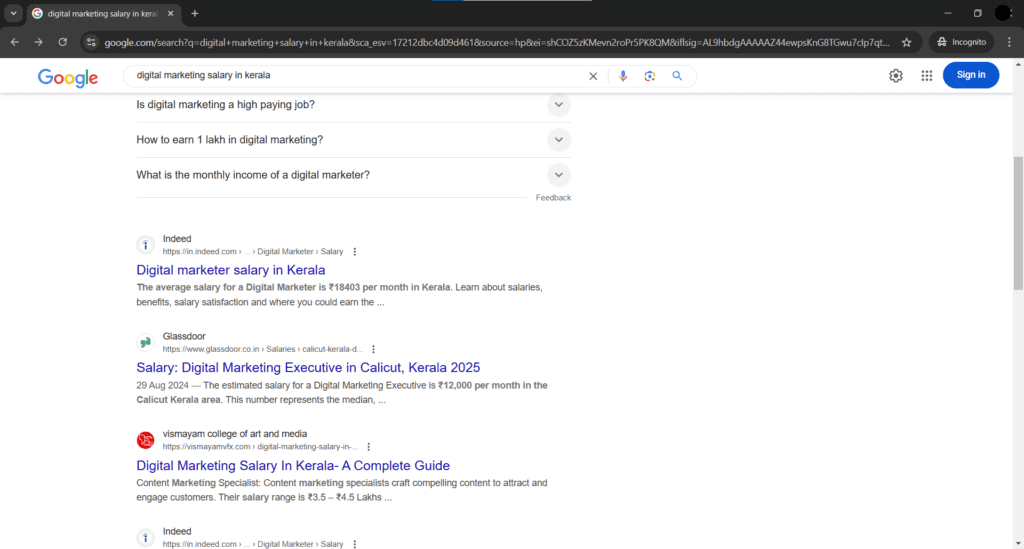Open more options for vismayam result

pos(369,447)
